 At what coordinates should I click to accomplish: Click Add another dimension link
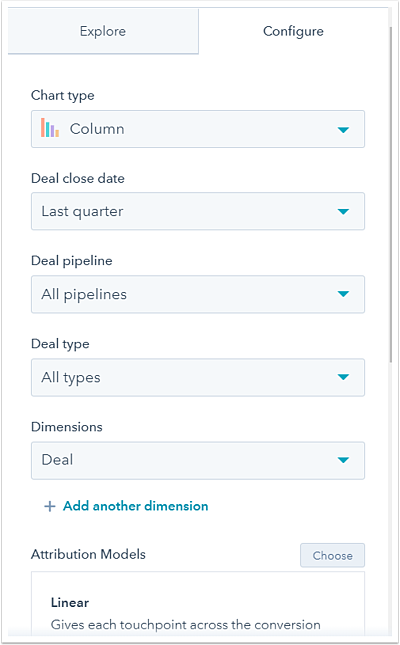[135, 506]
